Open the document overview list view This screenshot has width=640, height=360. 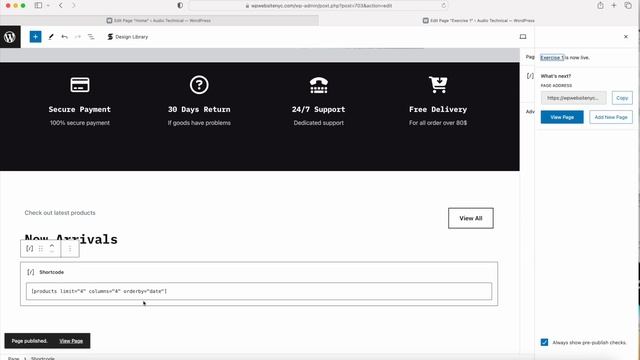click(x=91, y=37)
